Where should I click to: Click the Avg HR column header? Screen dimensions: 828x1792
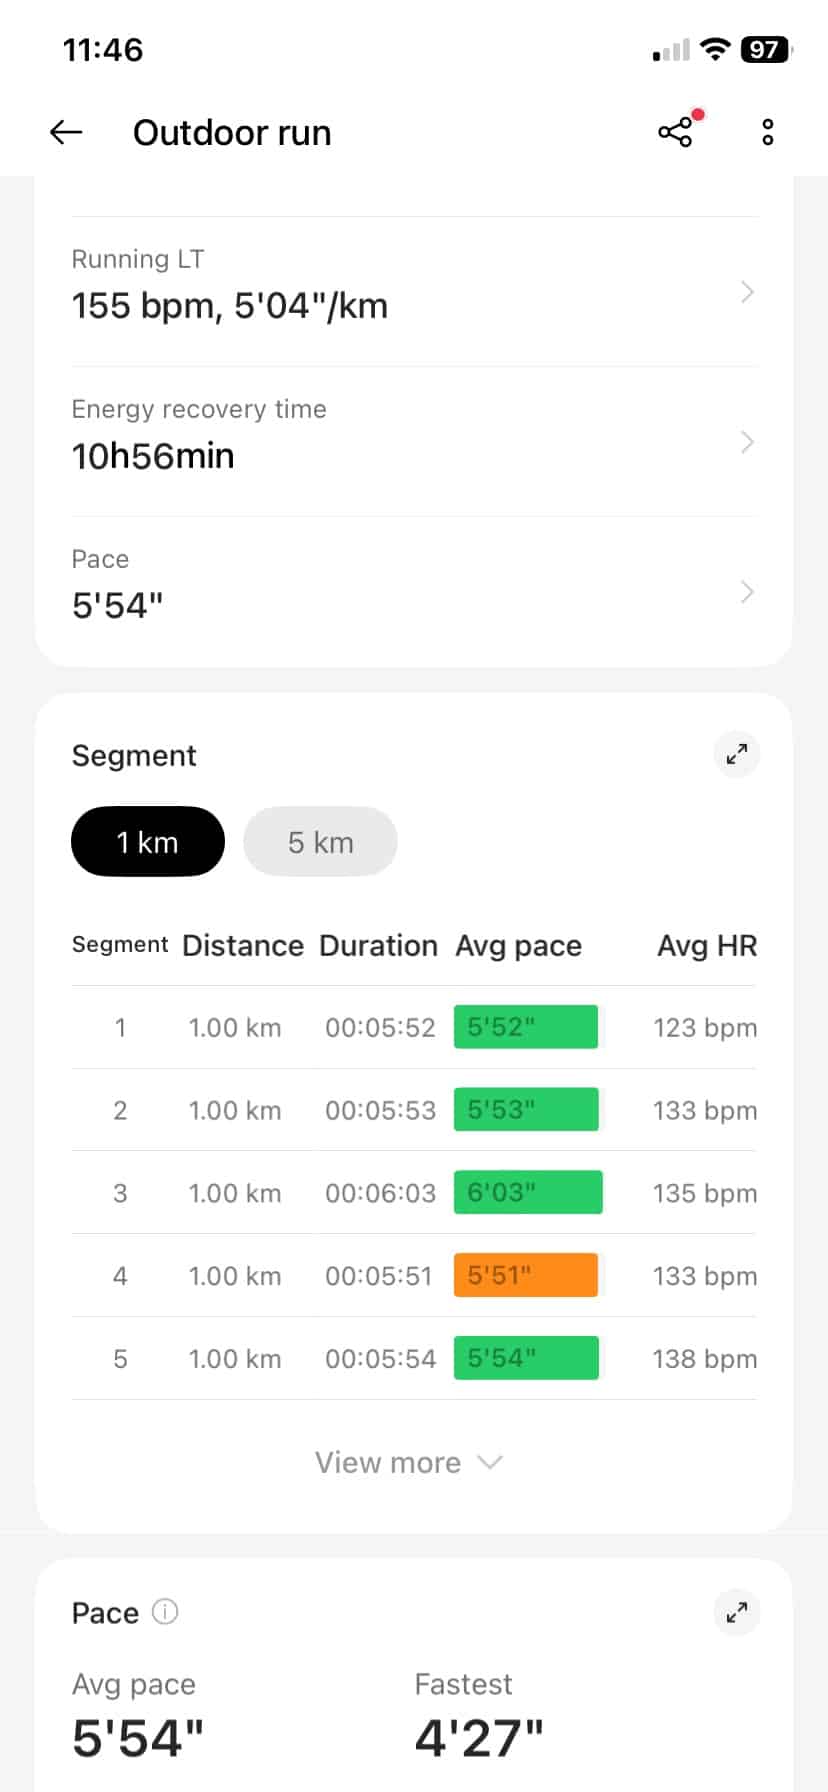point(706,946)
